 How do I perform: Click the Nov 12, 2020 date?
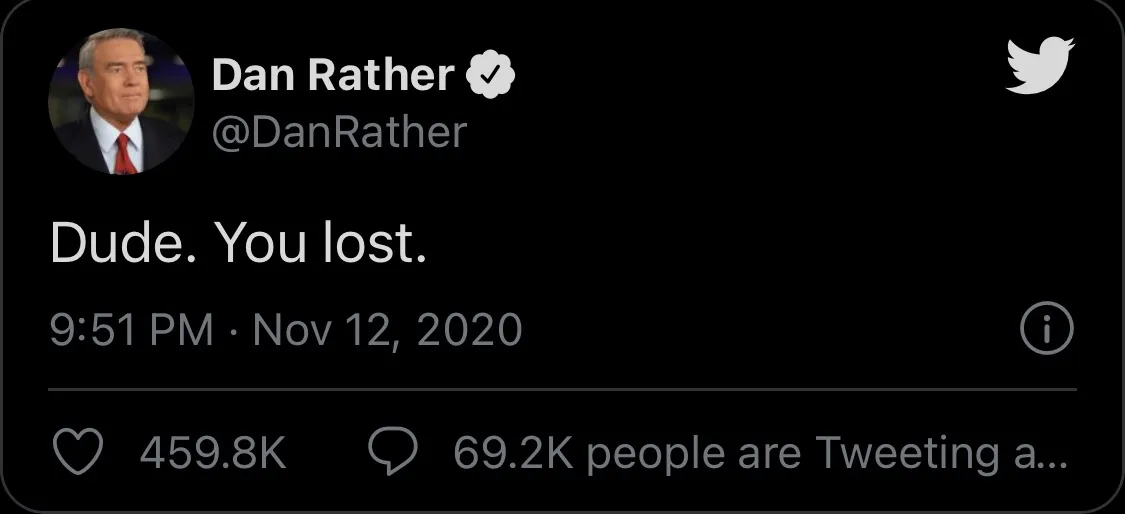pos(387,330)
